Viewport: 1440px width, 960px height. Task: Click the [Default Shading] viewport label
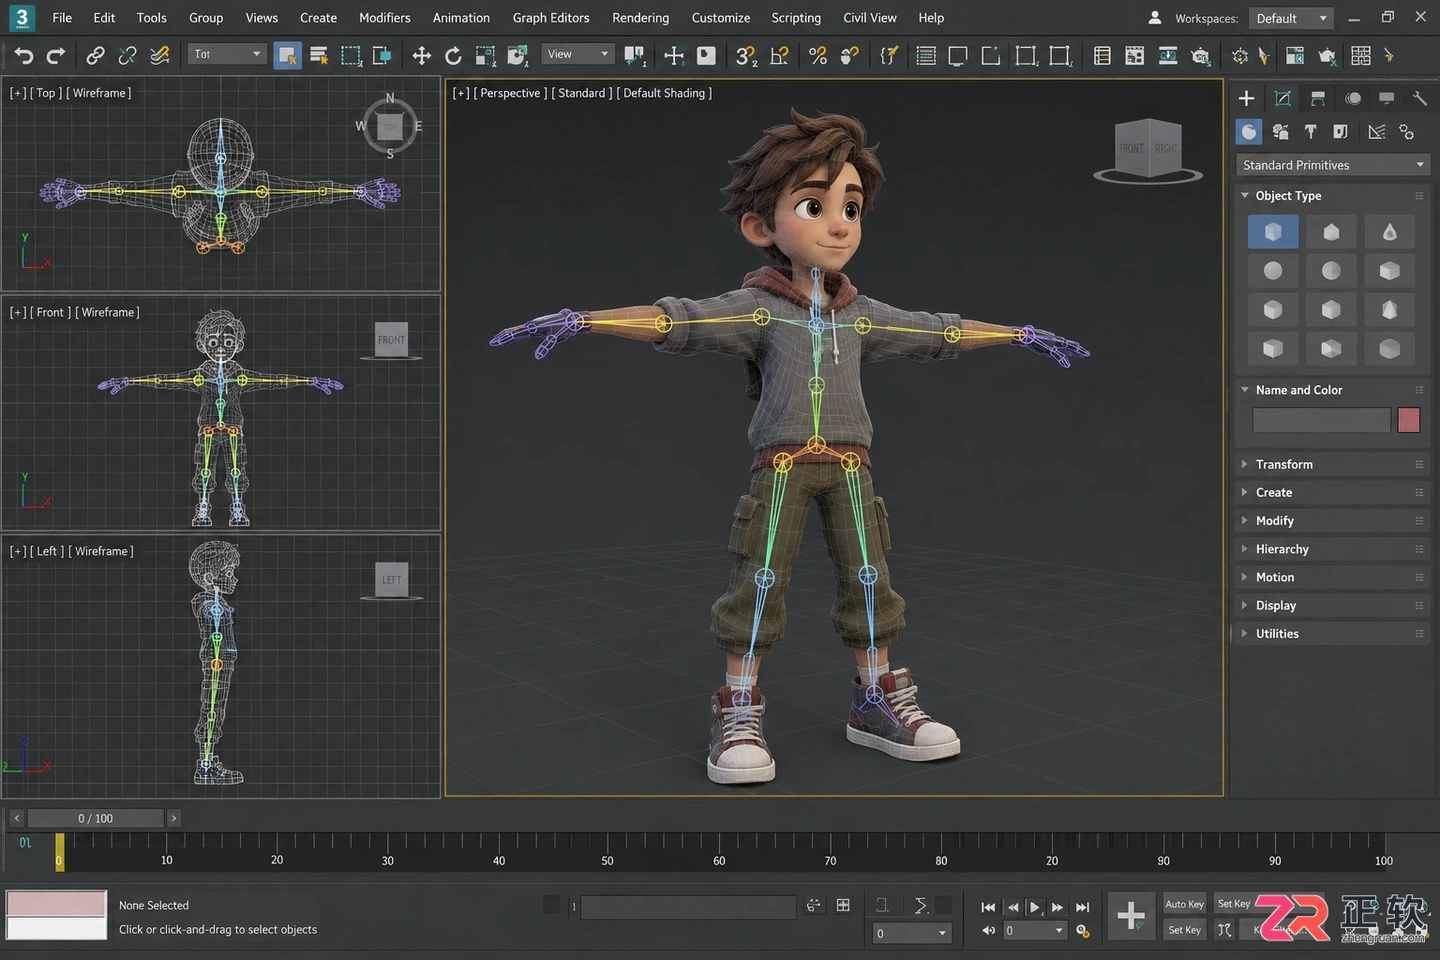664,93
